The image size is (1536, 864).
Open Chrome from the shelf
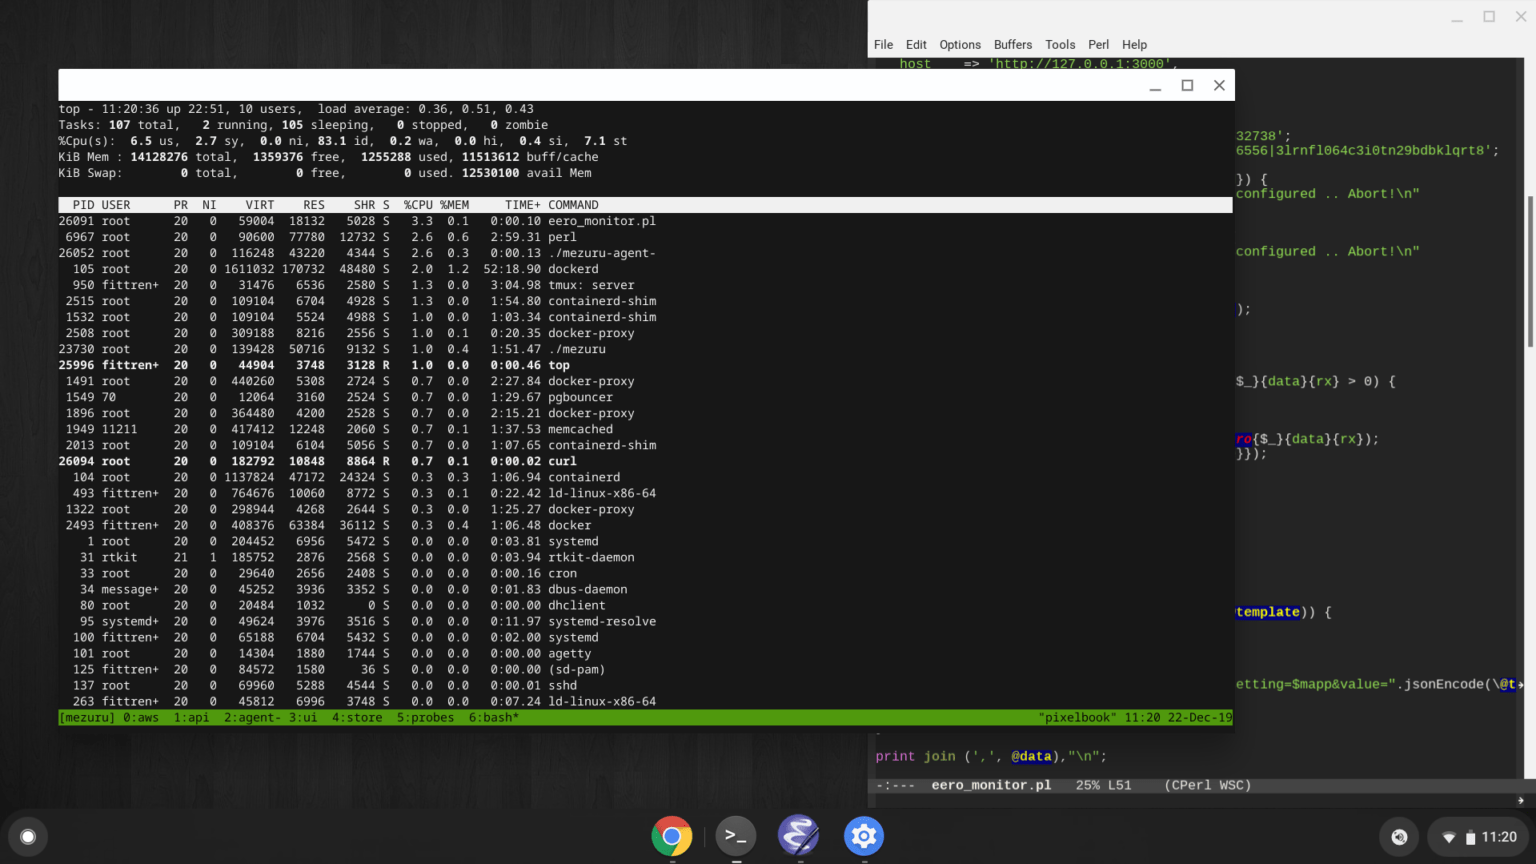671,837
